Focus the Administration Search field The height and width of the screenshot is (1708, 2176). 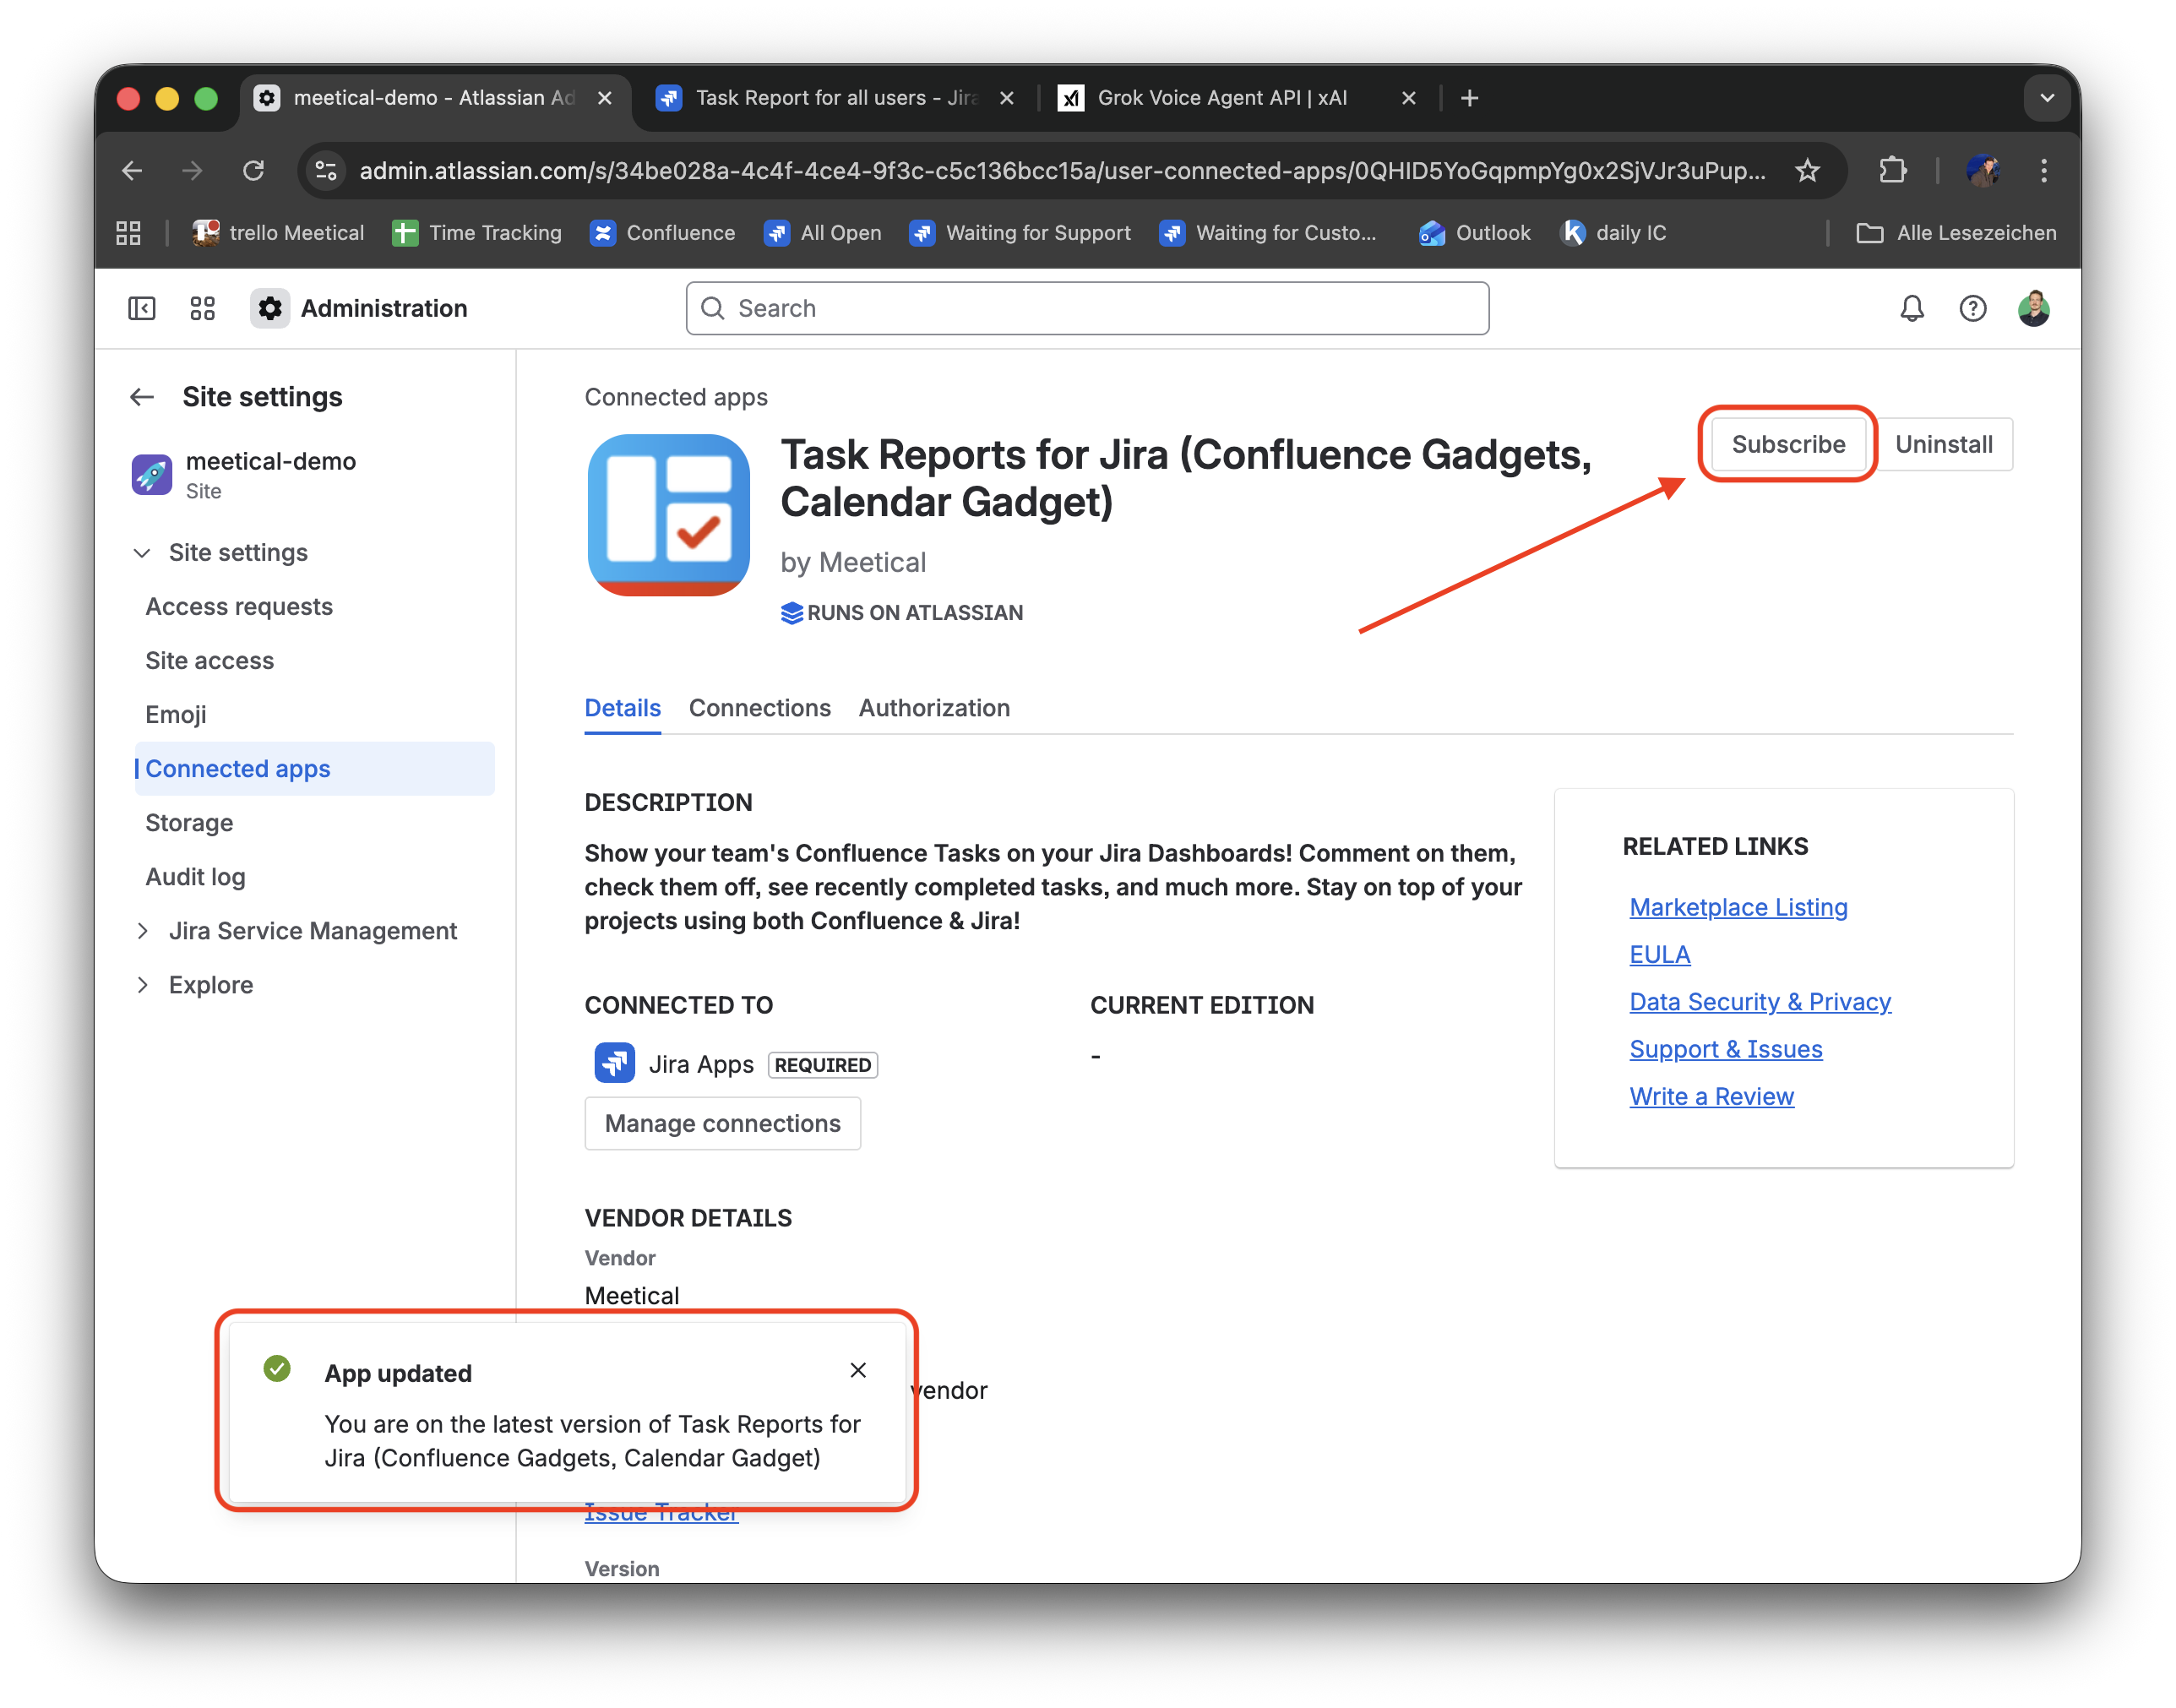1087,308
